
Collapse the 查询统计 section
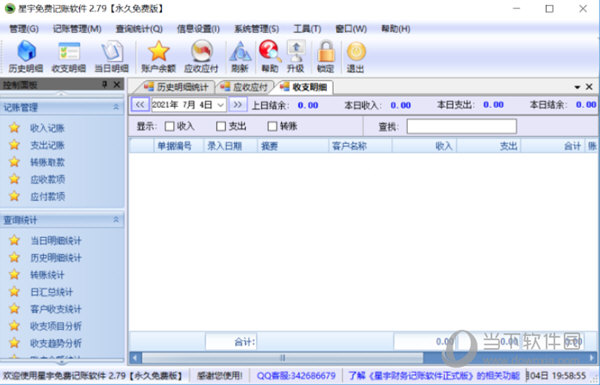click(116, 220)
